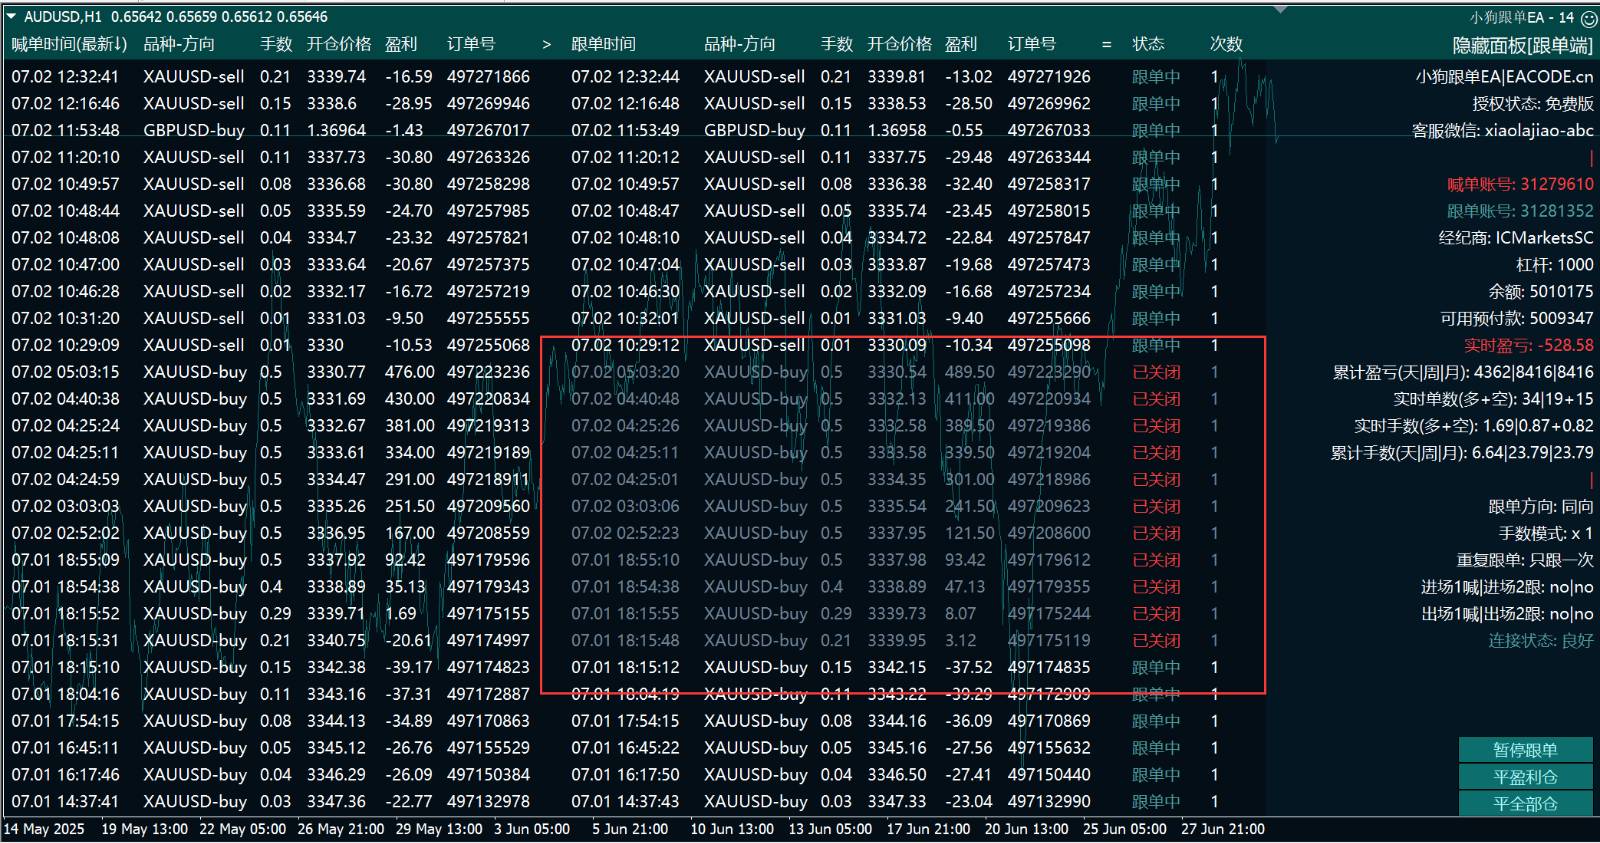Click 经纪商: ICMarketsSC line
This screenshot has height=843, width=1600.
click(x=1516, y=238)
